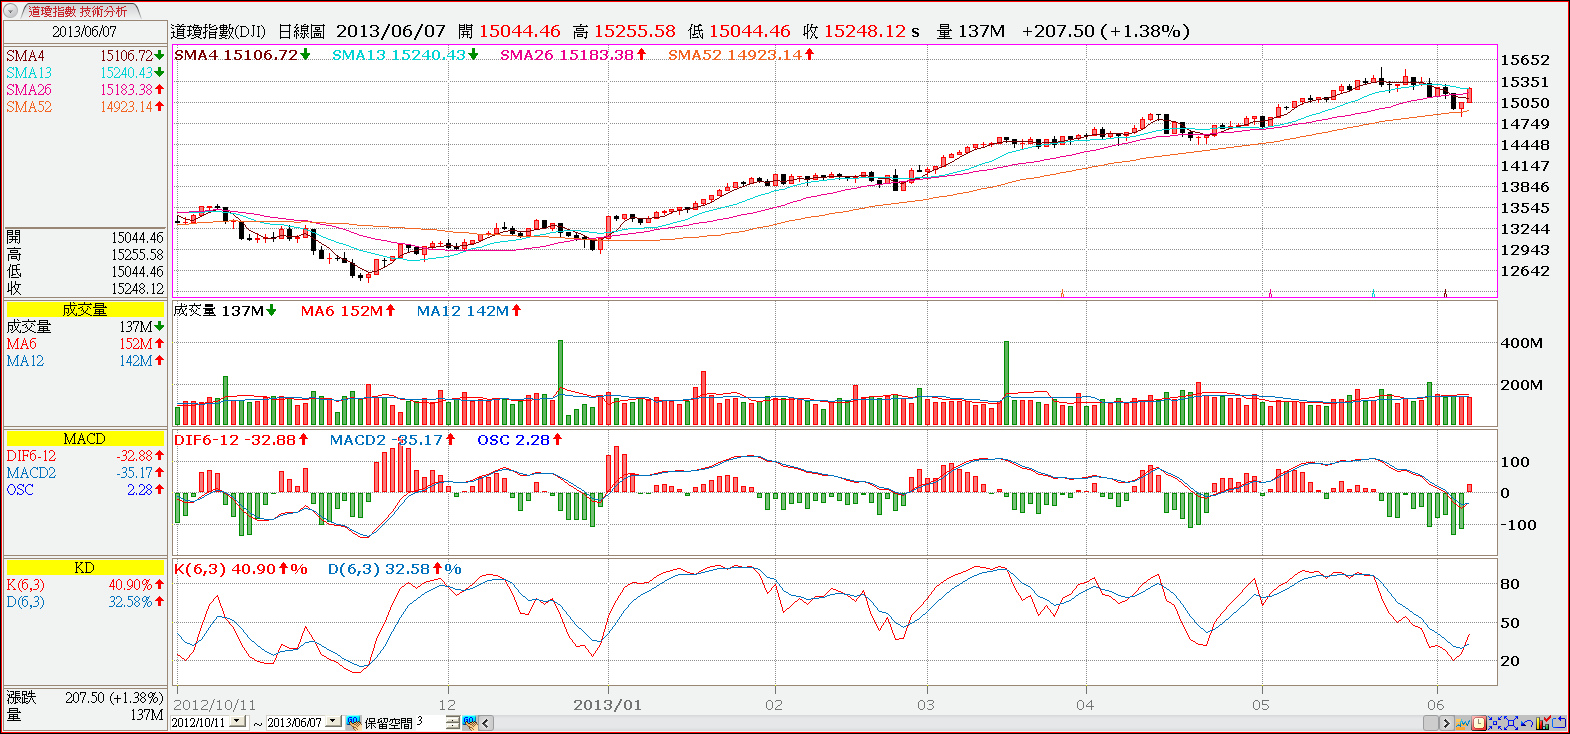Click the shrink arrows zoom-out icon

click(x=1495, y=723)
